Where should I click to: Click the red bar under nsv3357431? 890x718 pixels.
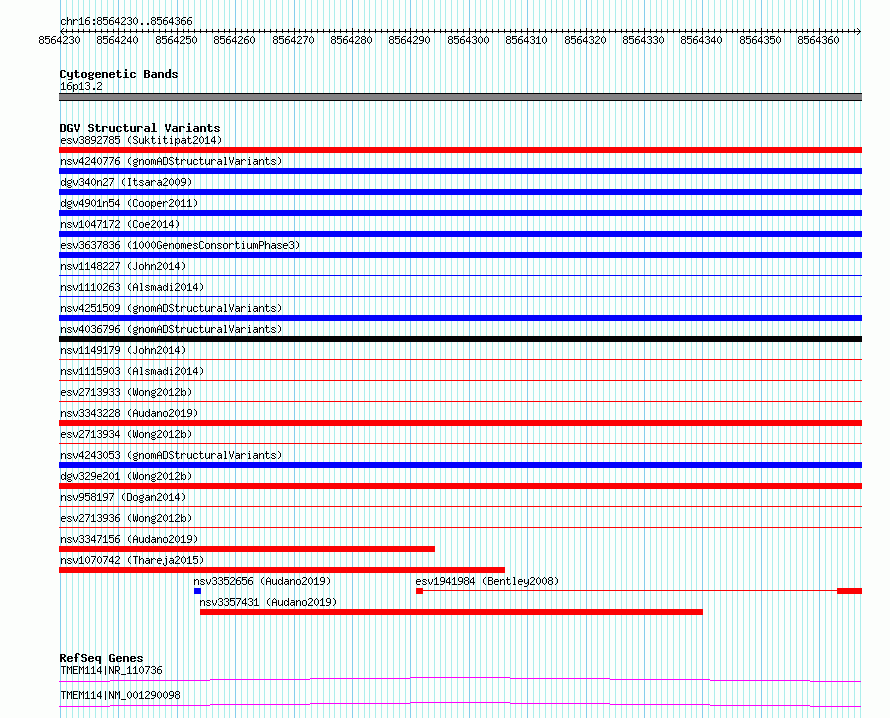451,612
